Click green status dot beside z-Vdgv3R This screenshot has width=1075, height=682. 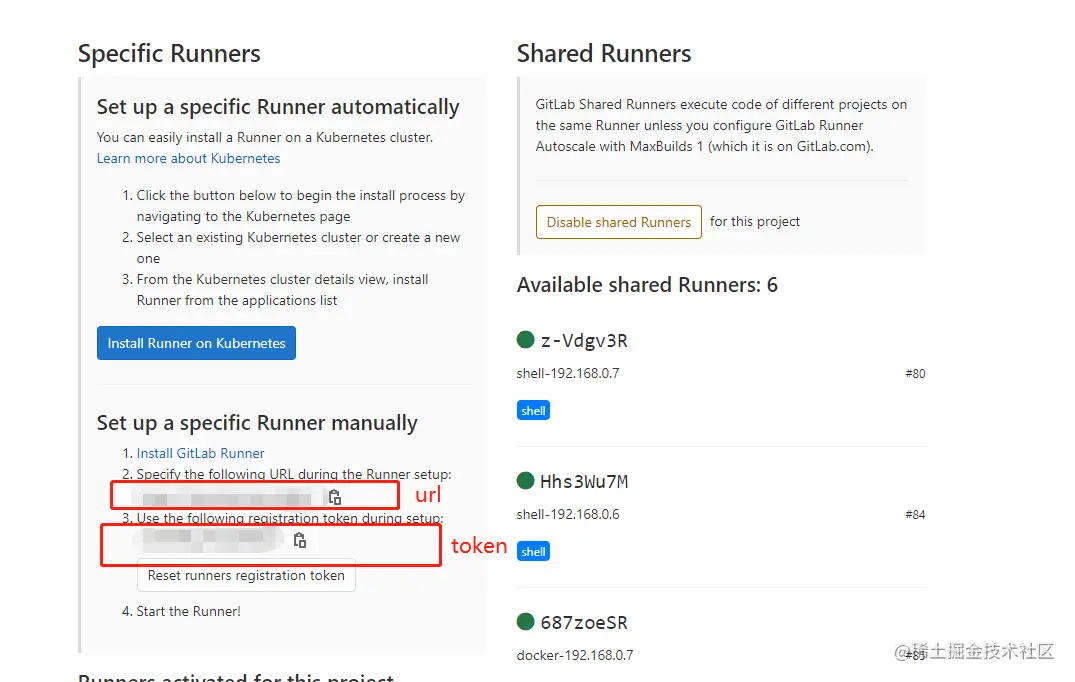[525, 339]
